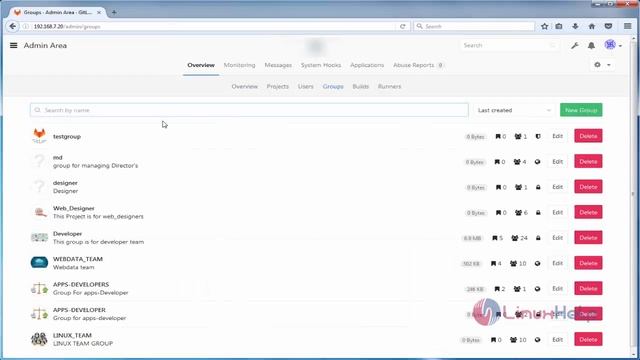Click the browser search field
This screenshot has width=640, height=360.
click(474, 26)
